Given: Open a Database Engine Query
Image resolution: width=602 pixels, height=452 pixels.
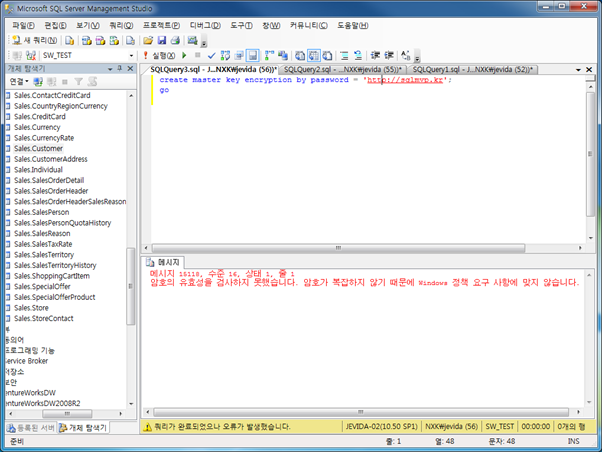Looking at the screenshot, I should [69, 40].
